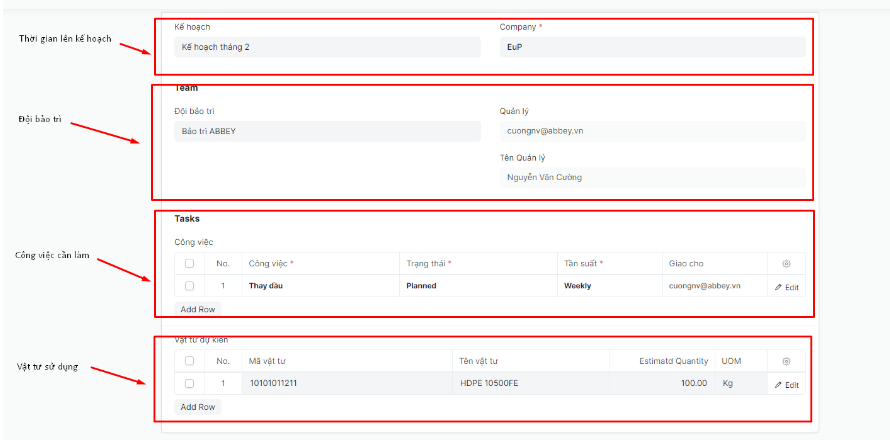Viewport: 890px width, 440px height.
Task: Click Giao cho cell in task row
Action: coord(714,286)
